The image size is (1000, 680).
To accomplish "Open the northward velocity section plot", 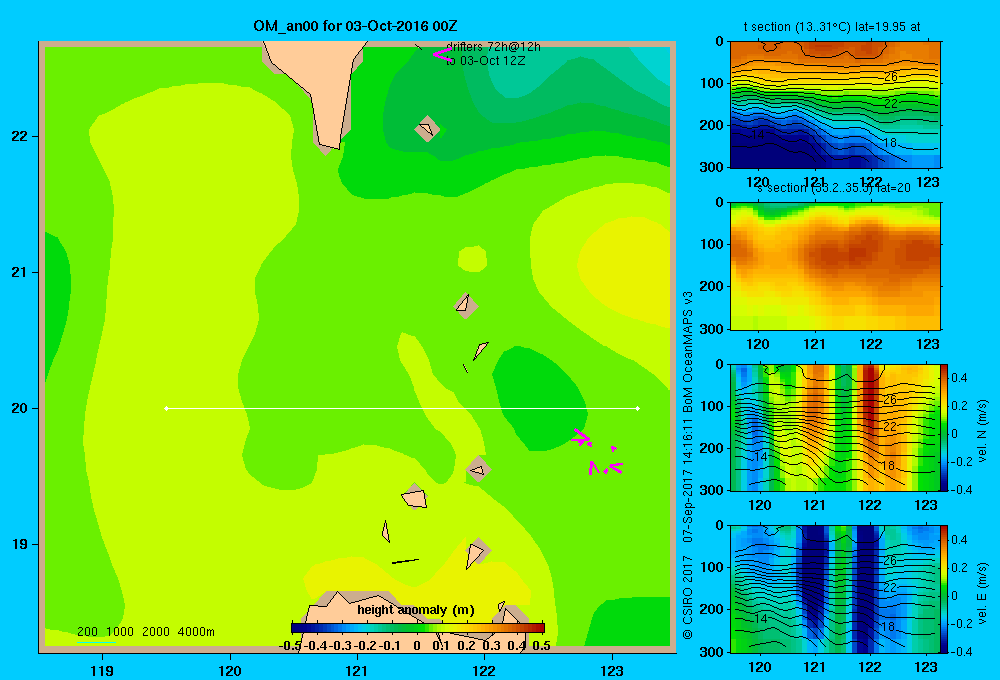I will click(x=835, y=427).
